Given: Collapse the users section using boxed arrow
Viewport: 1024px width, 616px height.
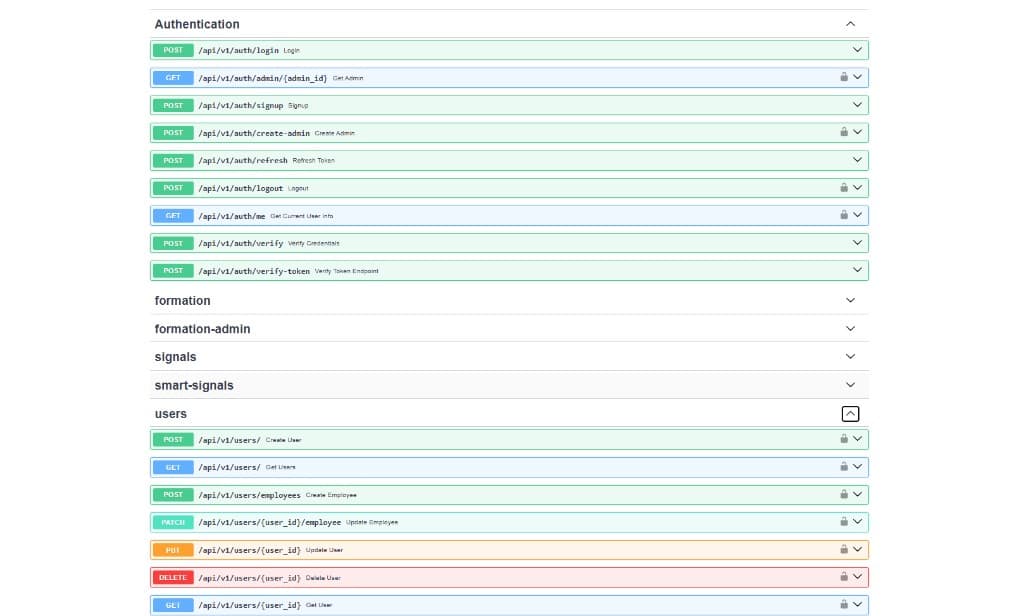Looking at the screenshot, I should click(850, 413).
